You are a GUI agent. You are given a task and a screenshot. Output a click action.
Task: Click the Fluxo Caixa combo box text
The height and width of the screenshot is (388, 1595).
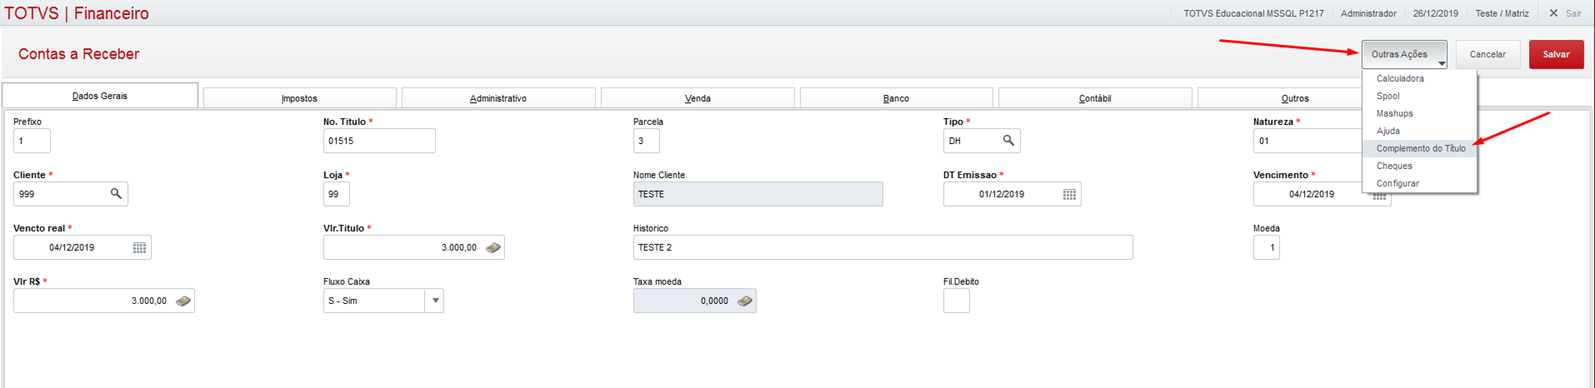(x=375, y=300)
